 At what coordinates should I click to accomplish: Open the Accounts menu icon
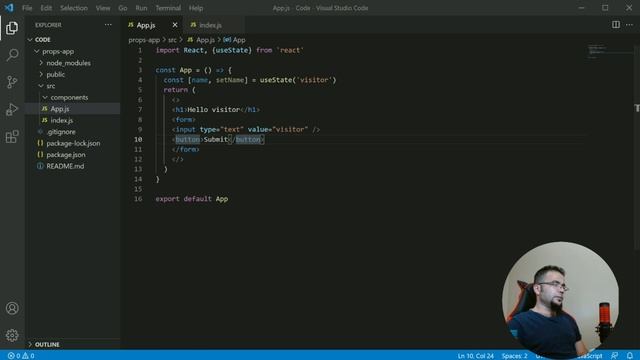[12, 308]
